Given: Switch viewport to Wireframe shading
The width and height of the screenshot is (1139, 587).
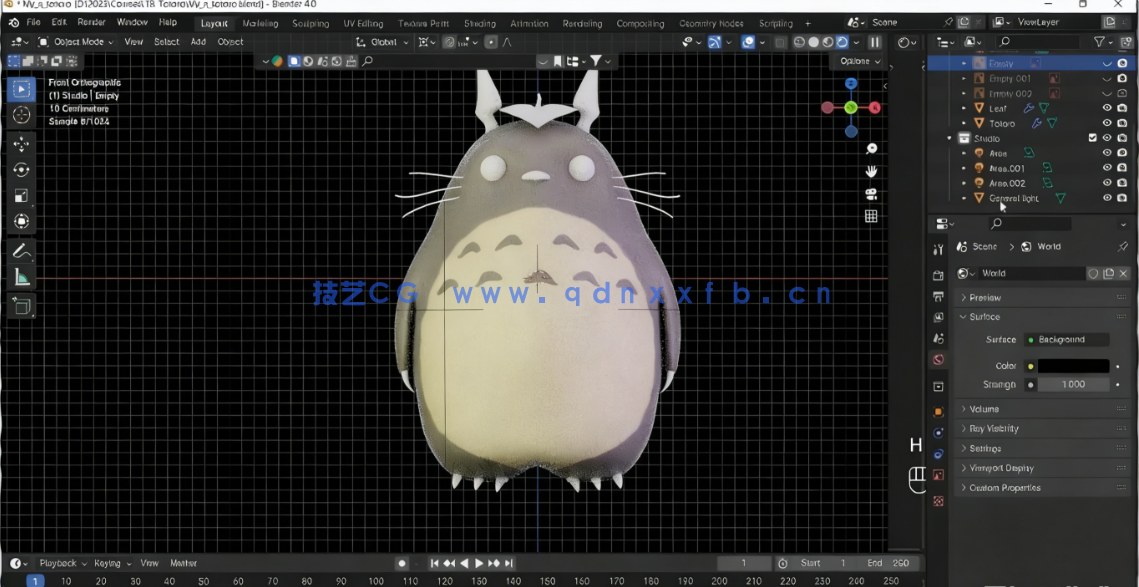Looking at the screenshot, I should (x=799, y=41).
